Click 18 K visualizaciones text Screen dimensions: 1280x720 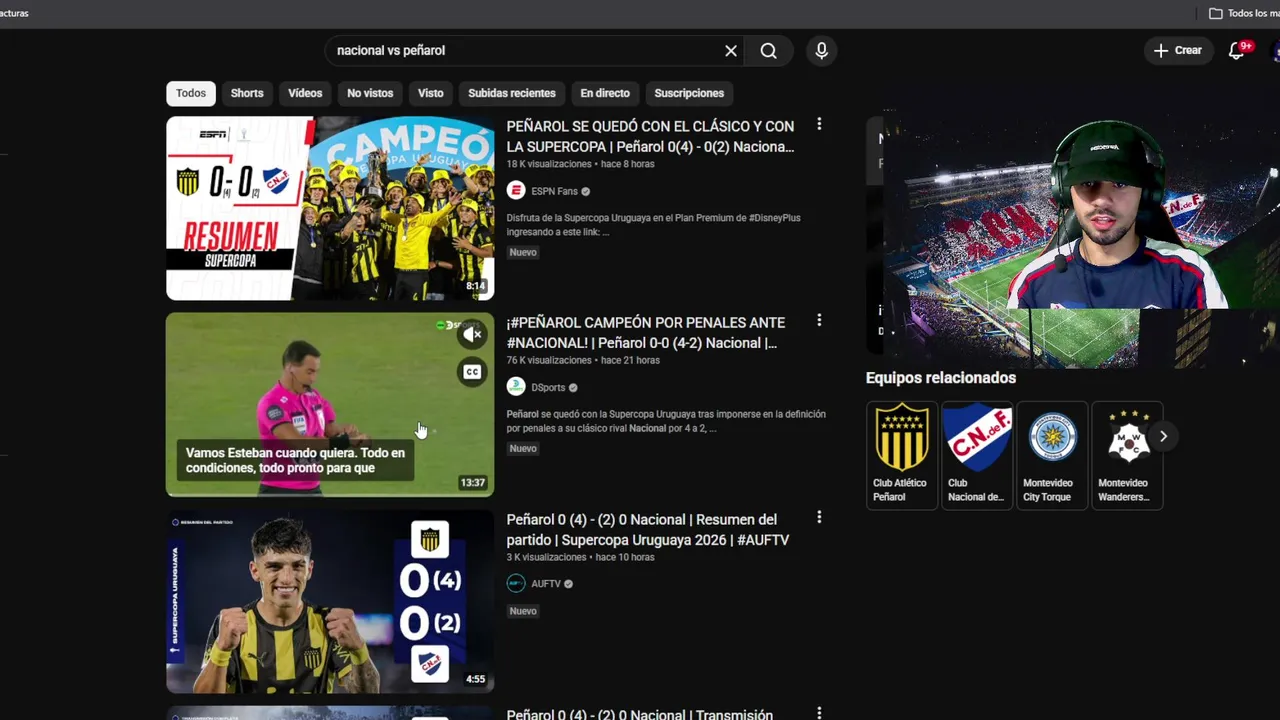pyautogui.click(x=549, y=164)
